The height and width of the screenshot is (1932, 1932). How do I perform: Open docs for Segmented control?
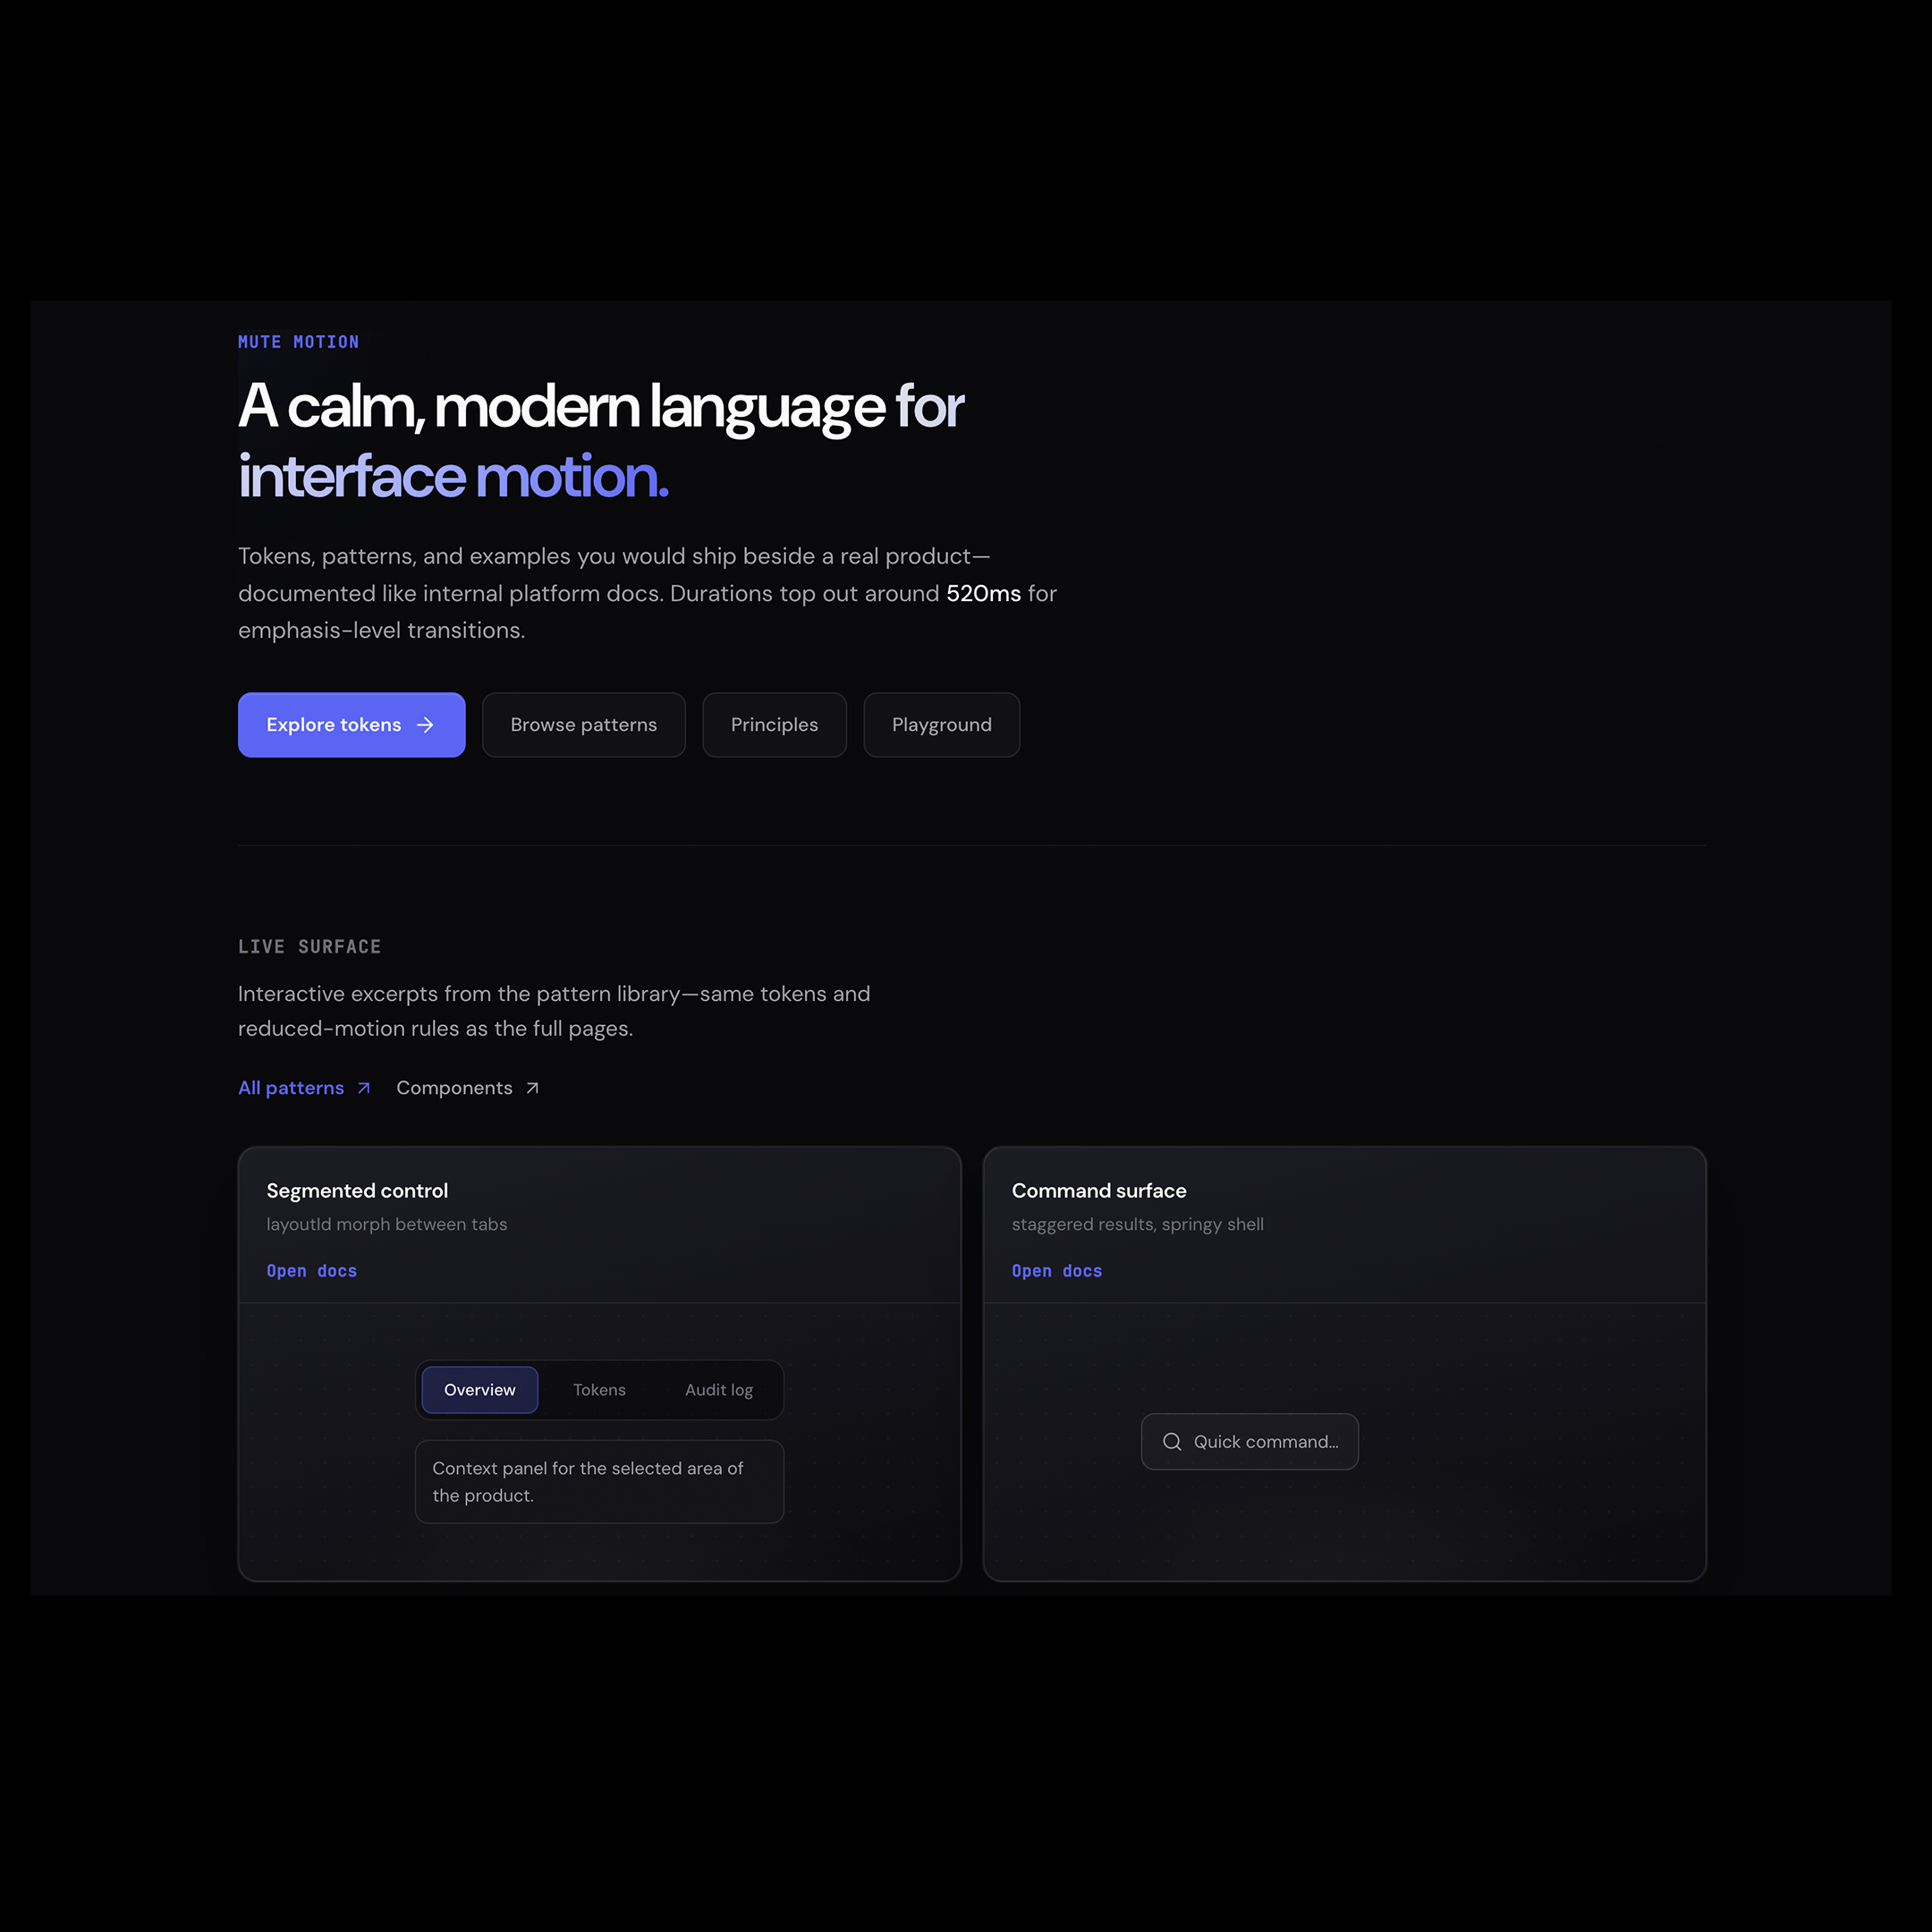[x=312, y=1271]
